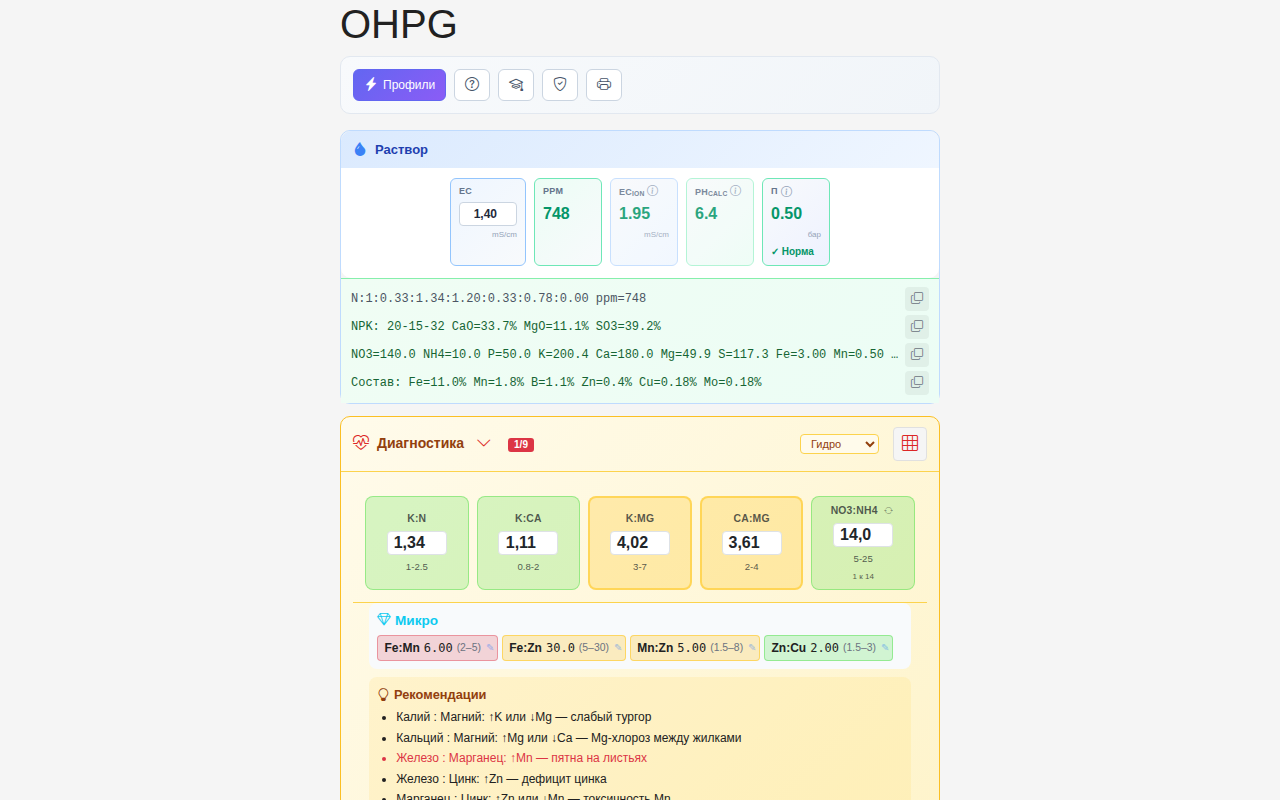Edit the Fe:Zn ratio pencil icon
This screenshot has width=1280, height=800.
(x=618, y=648)
